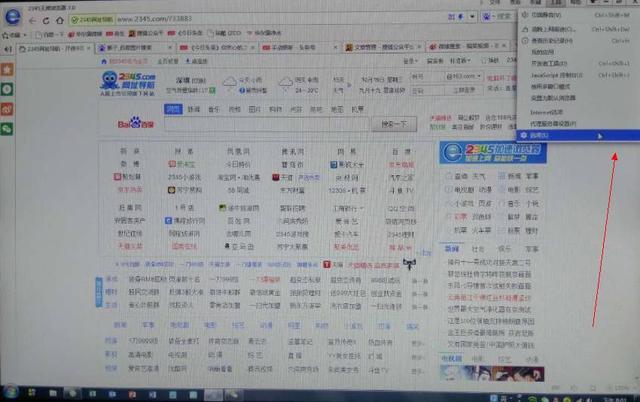Image resolution: width=640 pixels, height=402 pixels.
Task: Click the blue e browser logo
Action: 13,17
